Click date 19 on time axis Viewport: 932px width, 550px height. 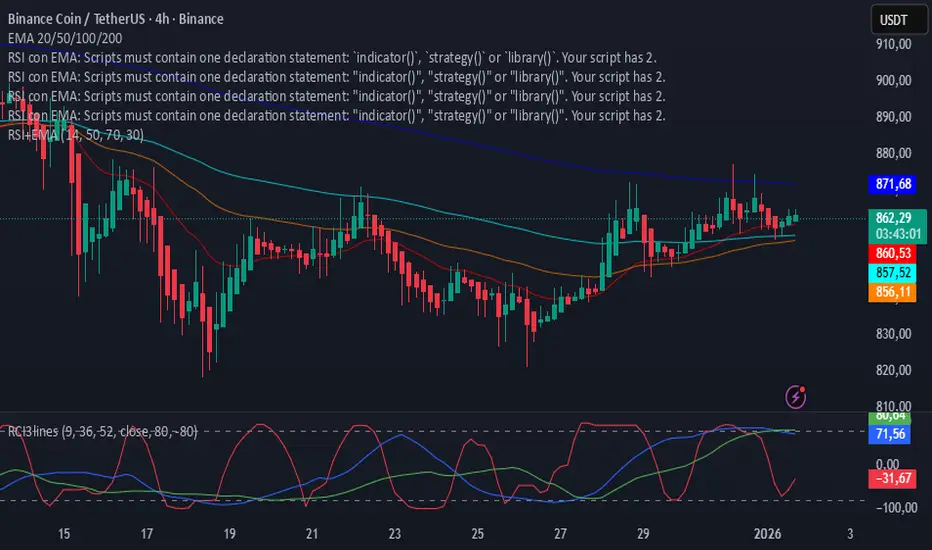pos(229,534)
